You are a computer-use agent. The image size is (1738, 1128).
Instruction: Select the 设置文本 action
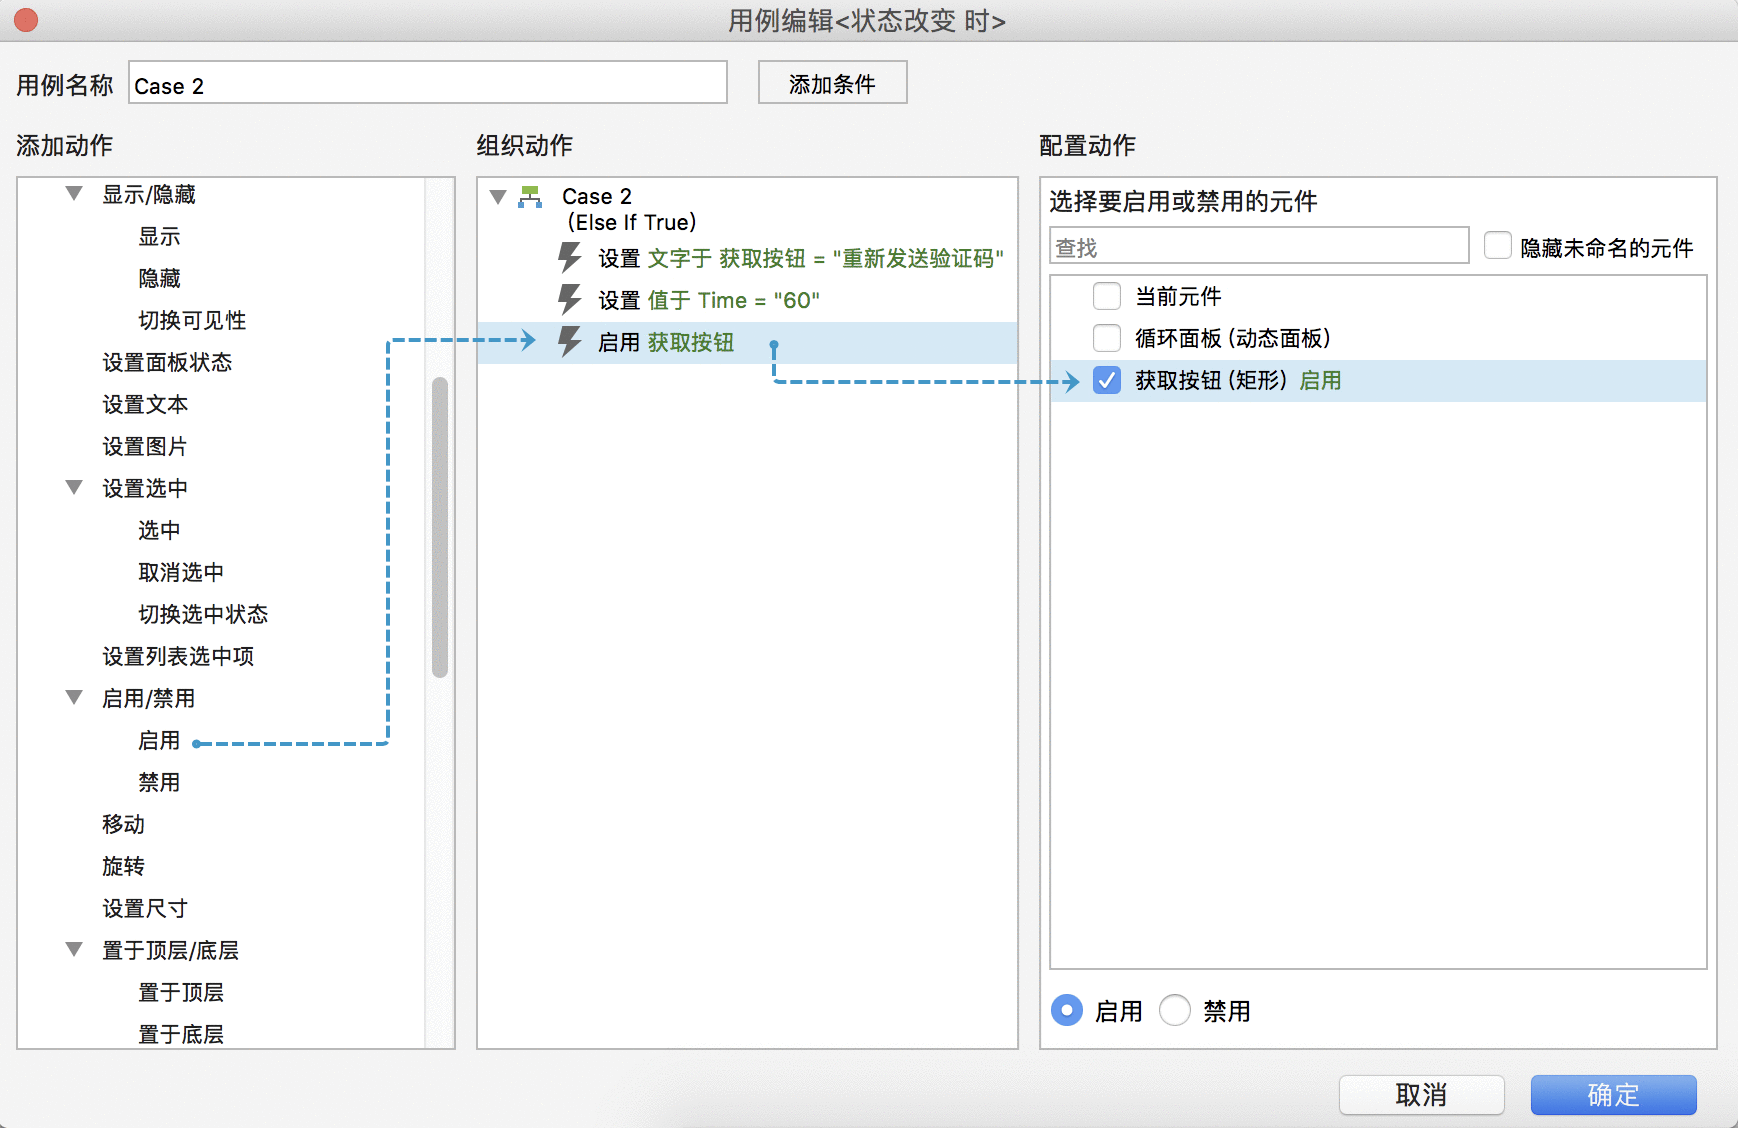pos(145,404)
